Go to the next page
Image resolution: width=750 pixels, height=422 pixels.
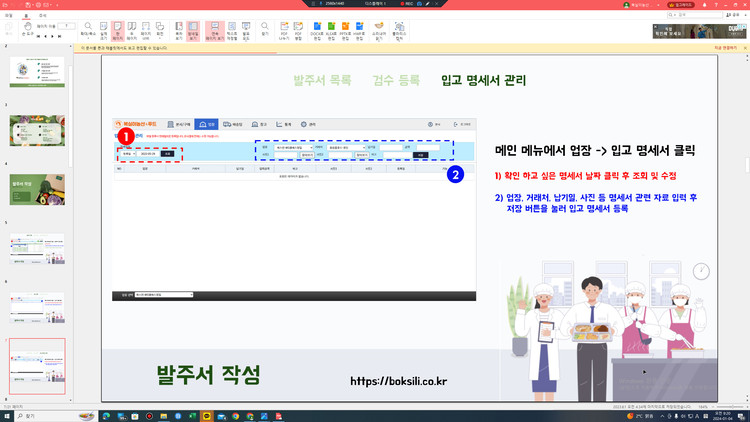tap(53, 36)
